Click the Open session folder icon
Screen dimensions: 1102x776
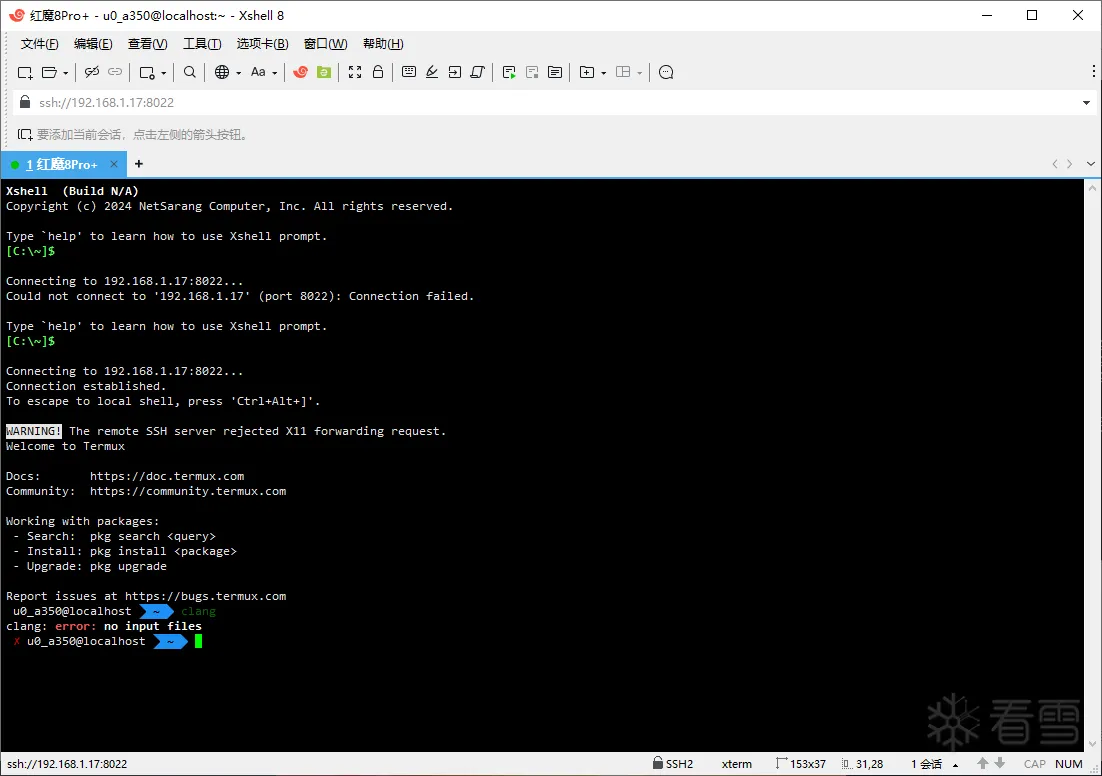pos(49,72)
